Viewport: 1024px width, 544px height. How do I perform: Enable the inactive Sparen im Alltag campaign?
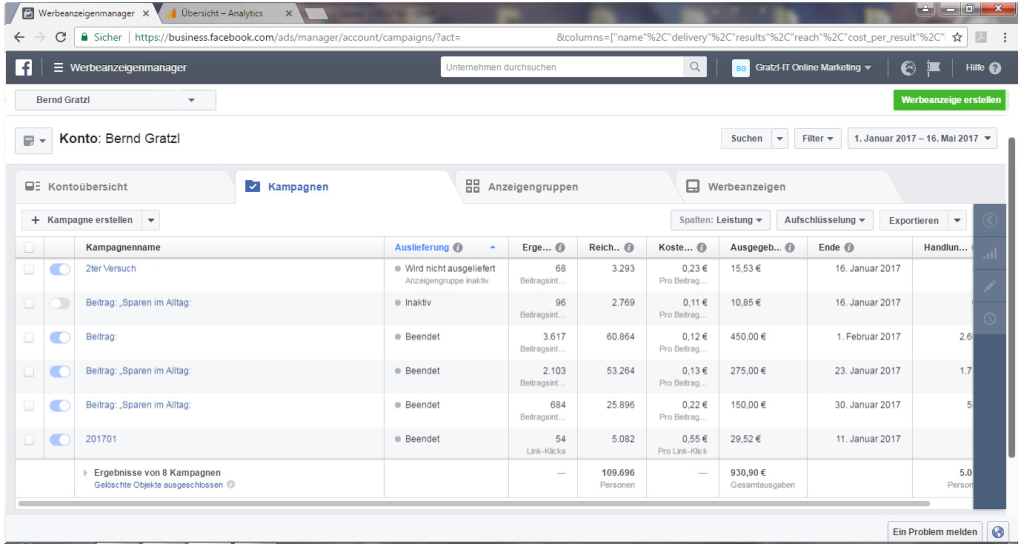click(x=60, y=303)
